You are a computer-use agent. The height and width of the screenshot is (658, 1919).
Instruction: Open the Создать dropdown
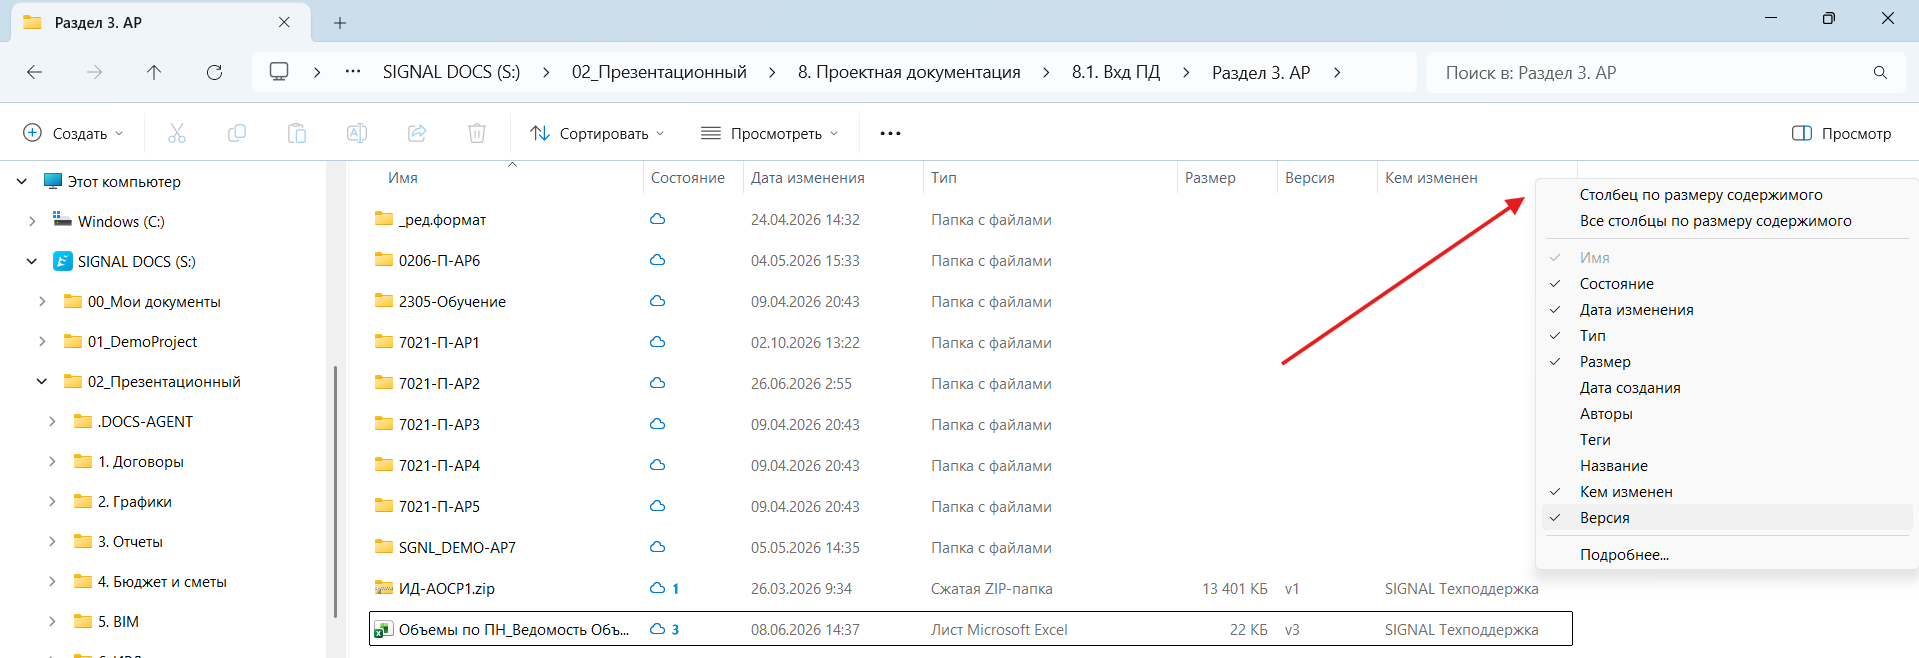(x=74, y=133)
